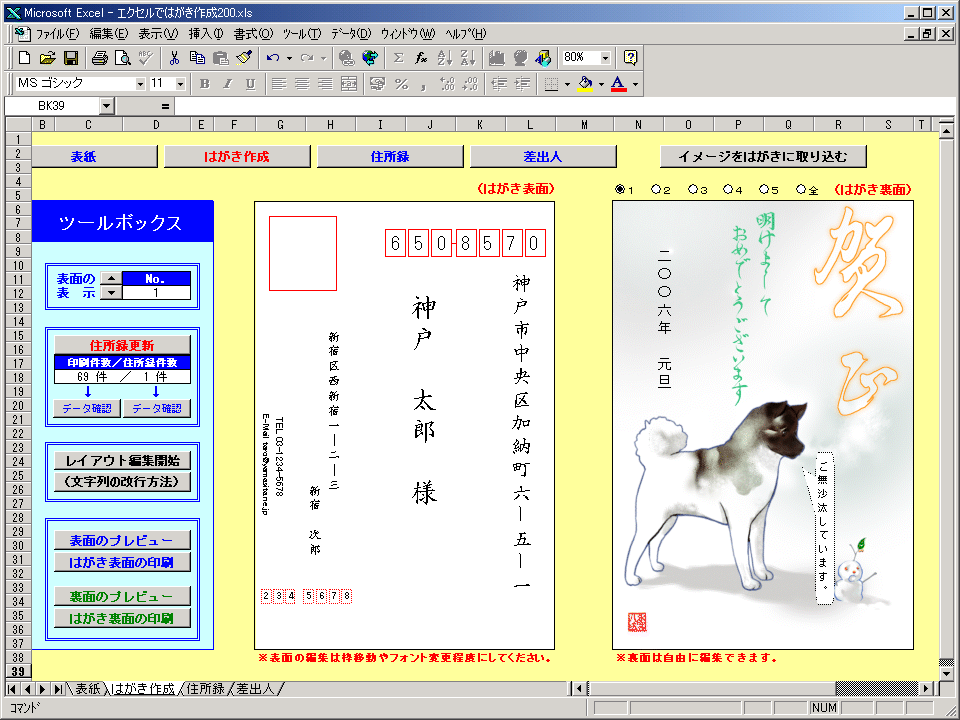Select radio button 1 for back design
Viewport: 960px width, 720px height.
pyautogui.click(x=620, y=189)
